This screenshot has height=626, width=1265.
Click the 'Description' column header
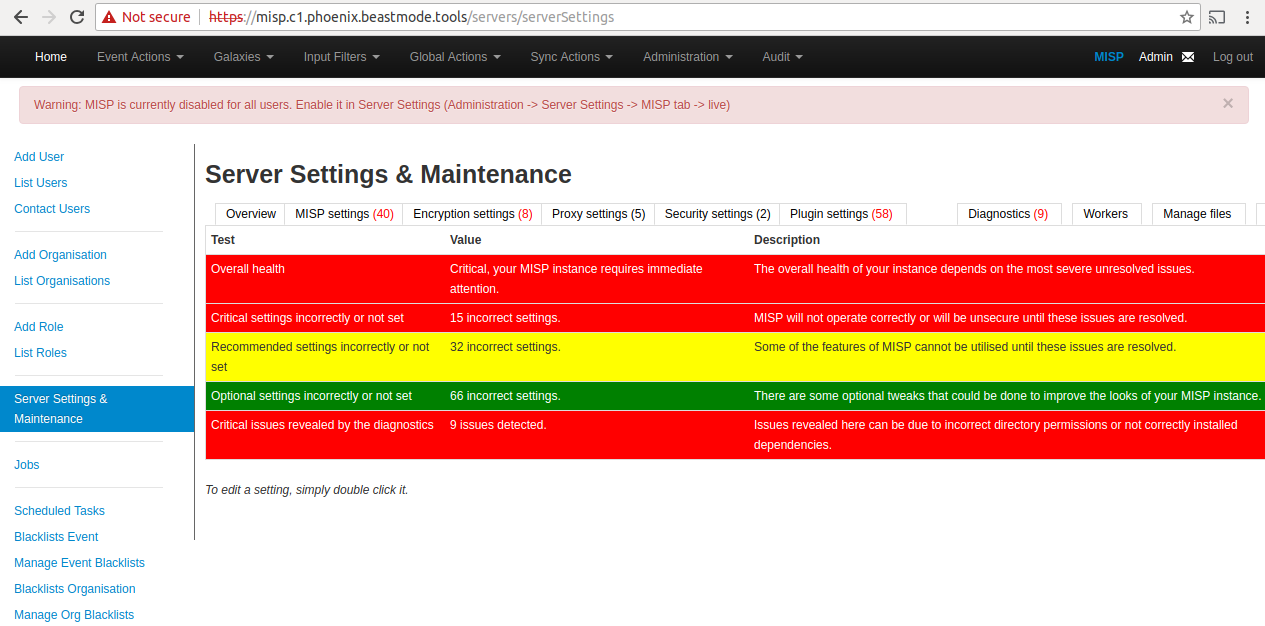(x=787, y=240)
